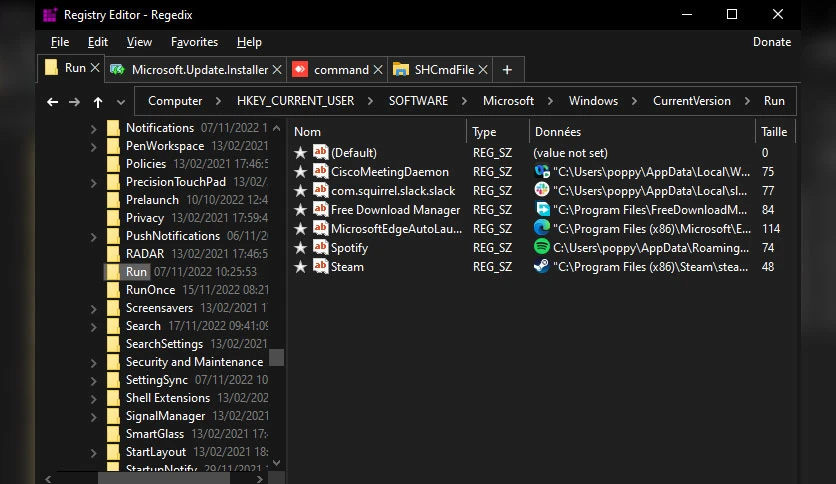Go back with the left arrow button
This screenshot has width=836, height=484.
click(x=52, y=102)
